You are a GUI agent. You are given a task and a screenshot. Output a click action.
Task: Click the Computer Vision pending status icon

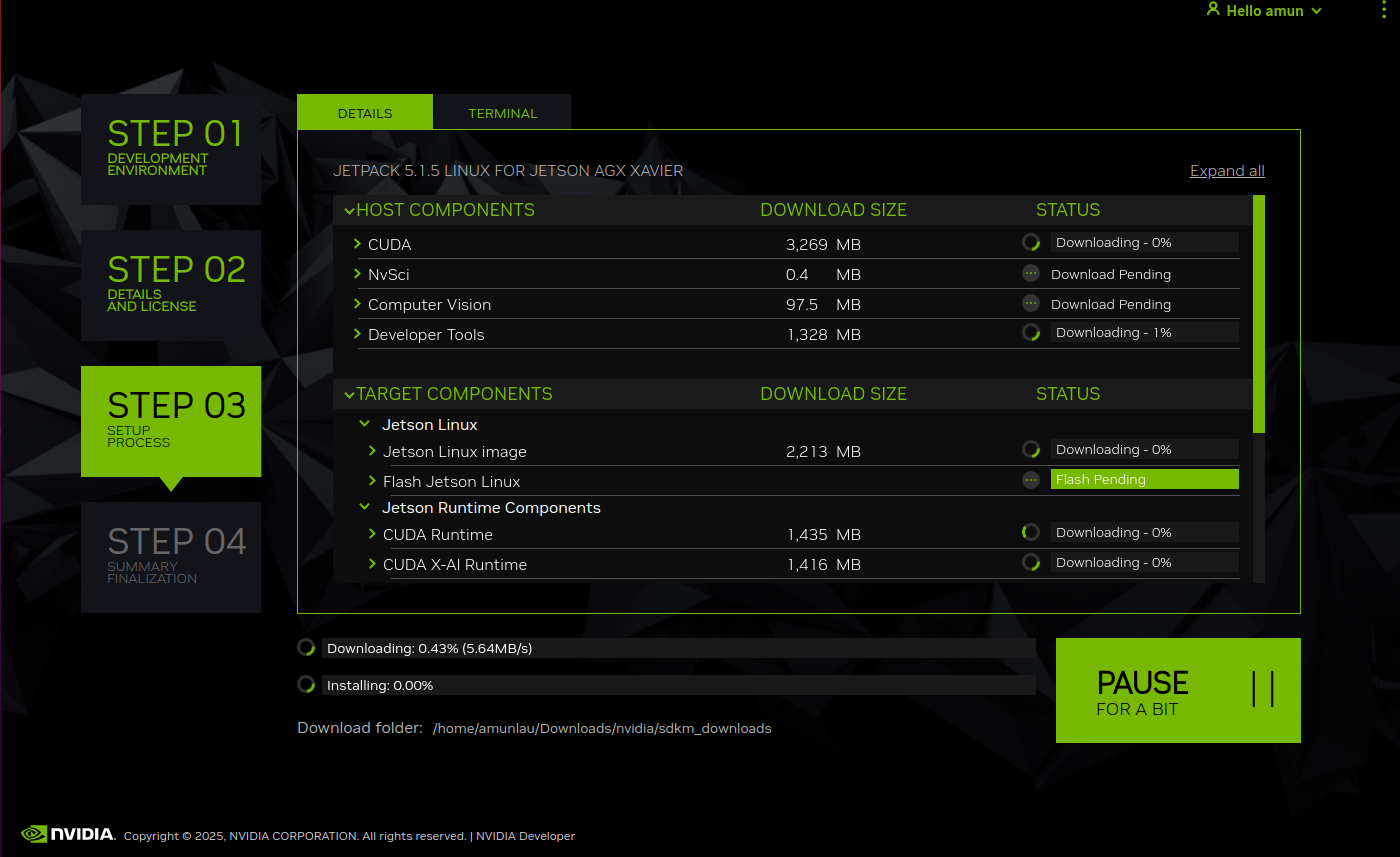[1031, 303]
